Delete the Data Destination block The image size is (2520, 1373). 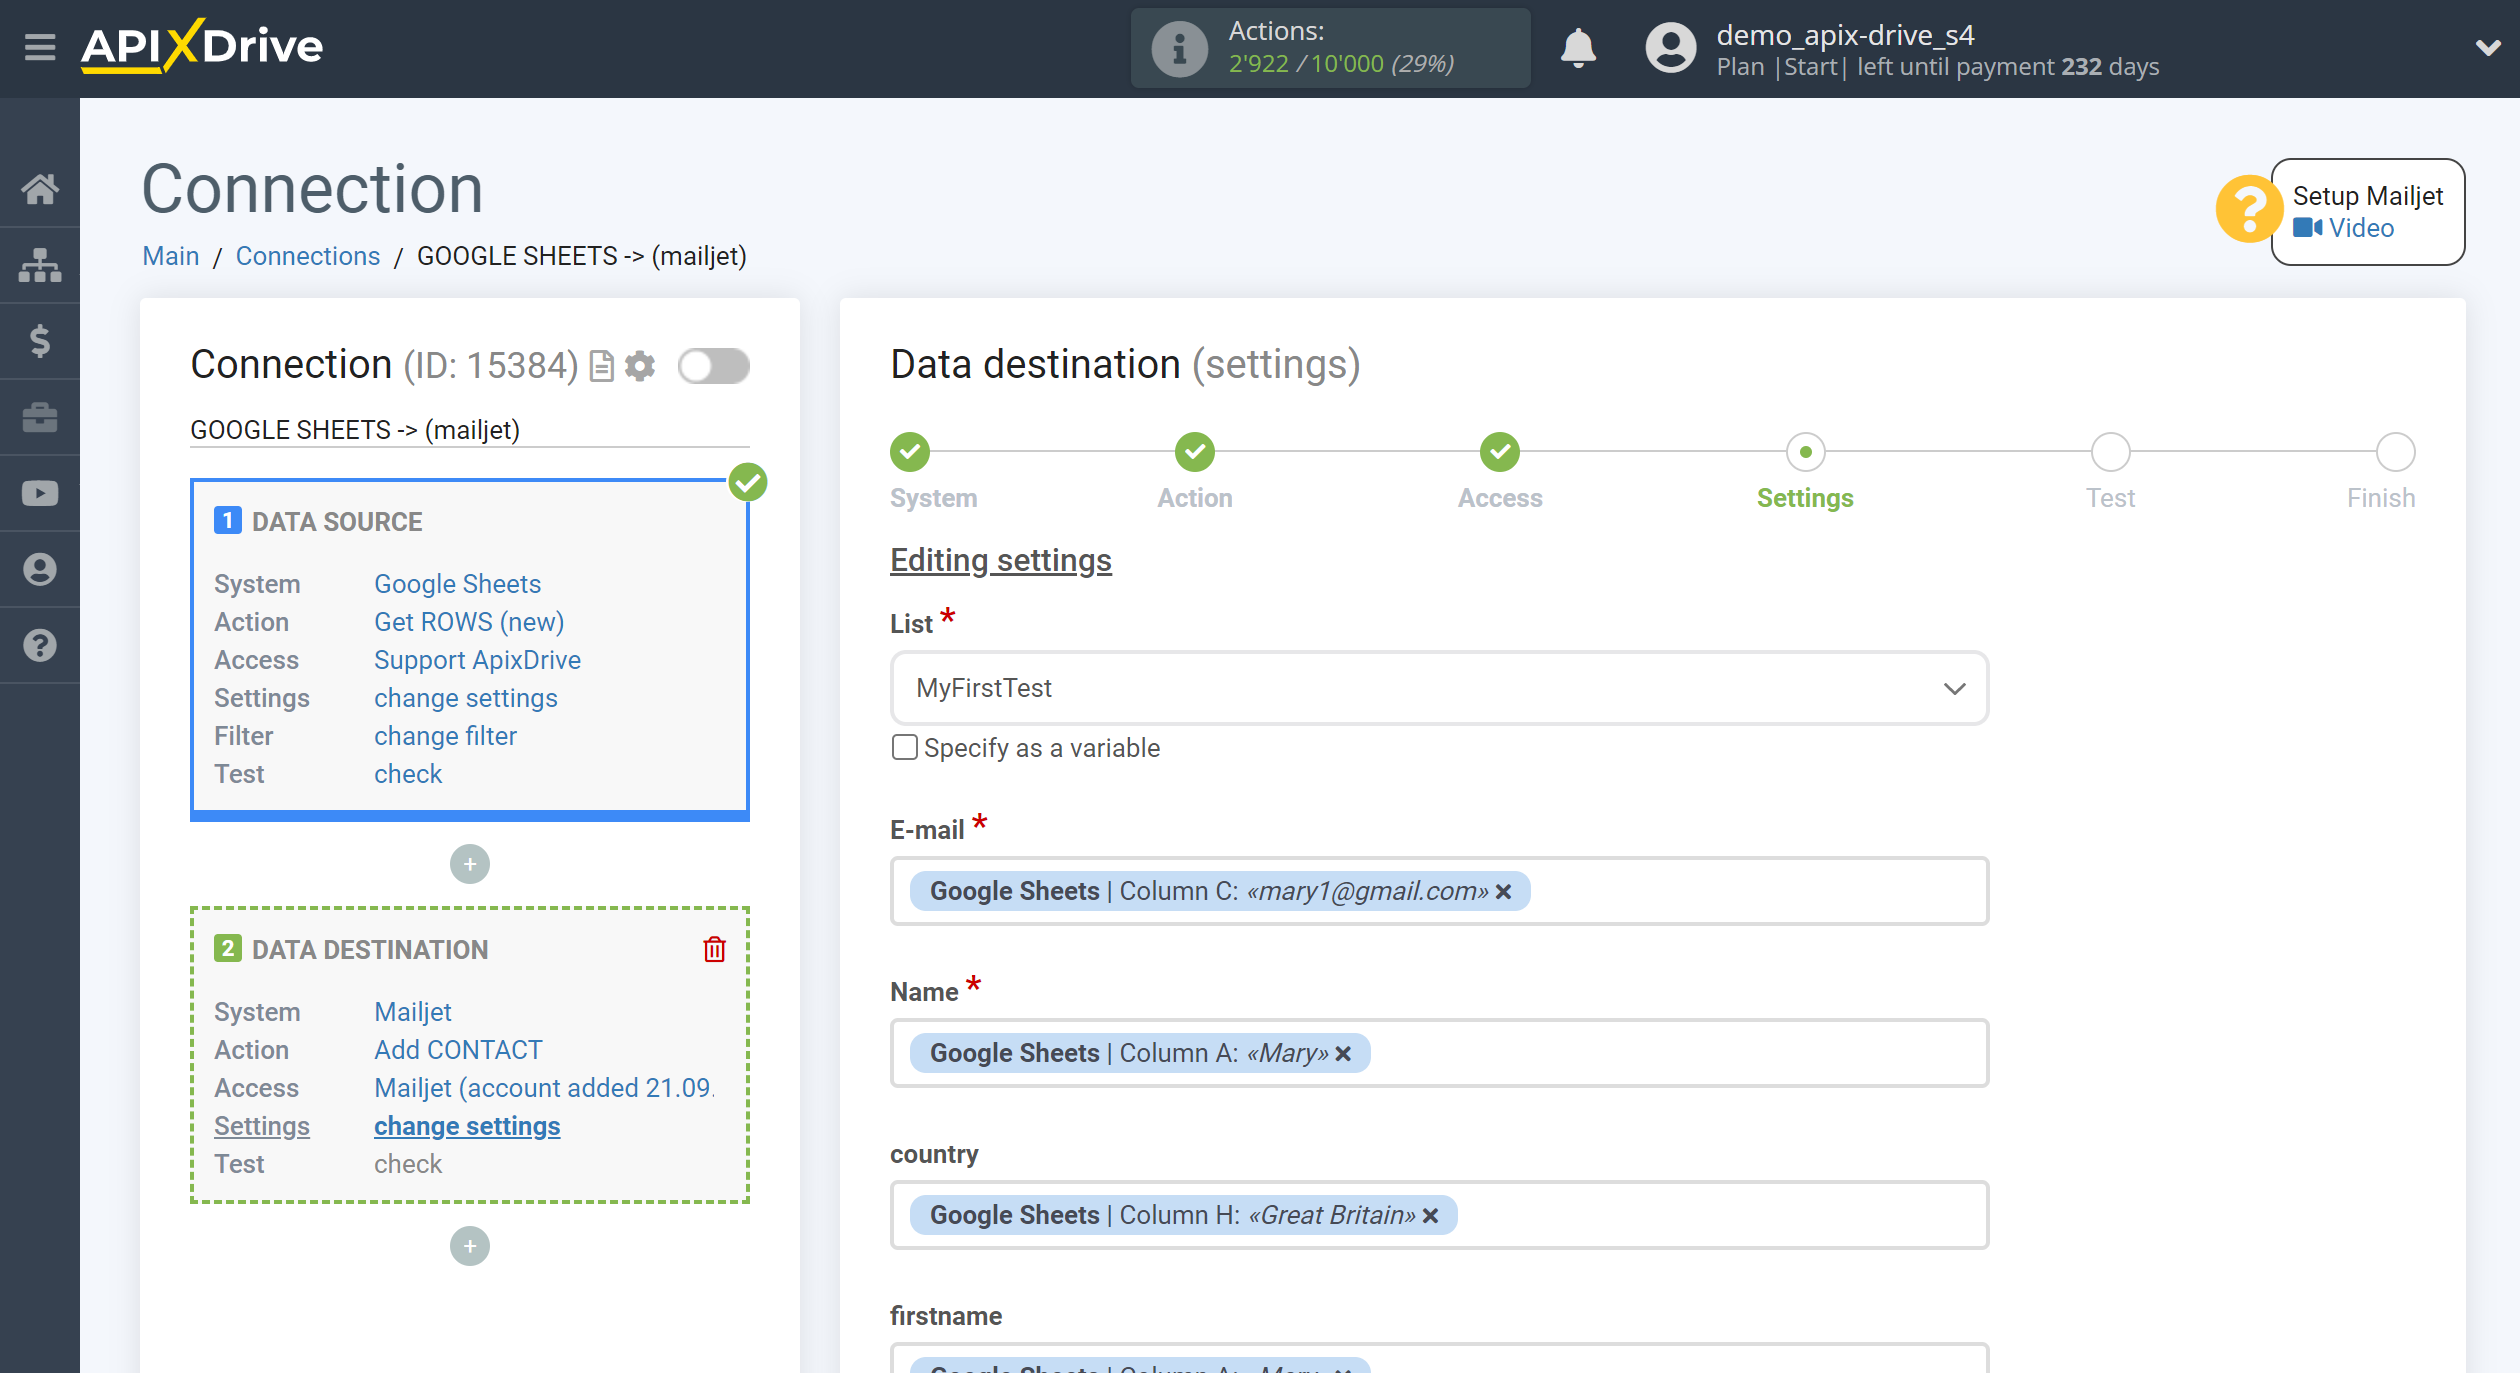coord(714,949)
